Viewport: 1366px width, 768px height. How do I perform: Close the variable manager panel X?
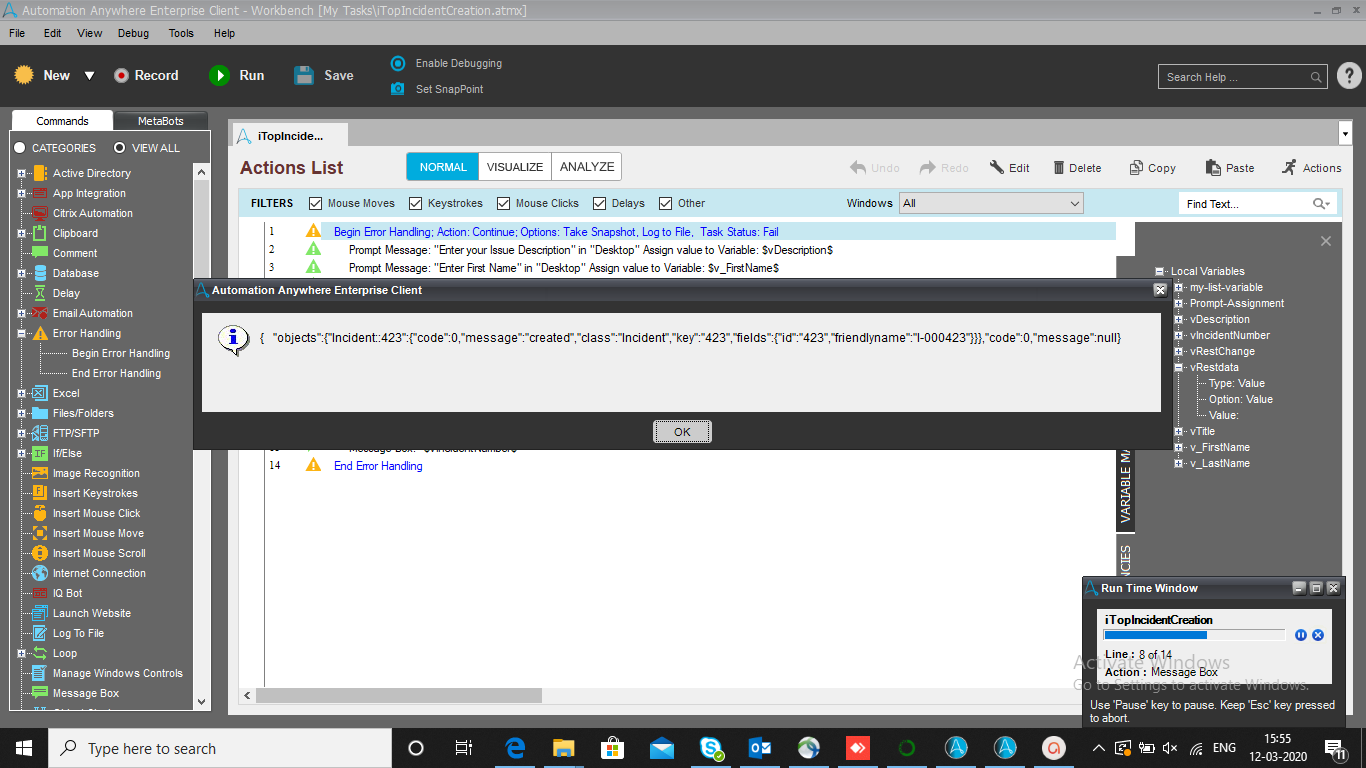1326,241
